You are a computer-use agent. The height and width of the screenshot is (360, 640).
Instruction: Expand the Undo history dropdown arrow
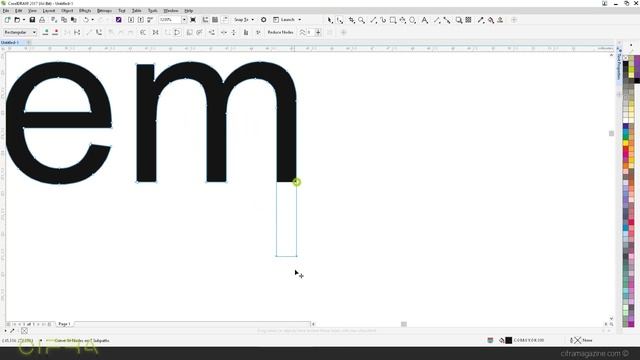point(93,20)
